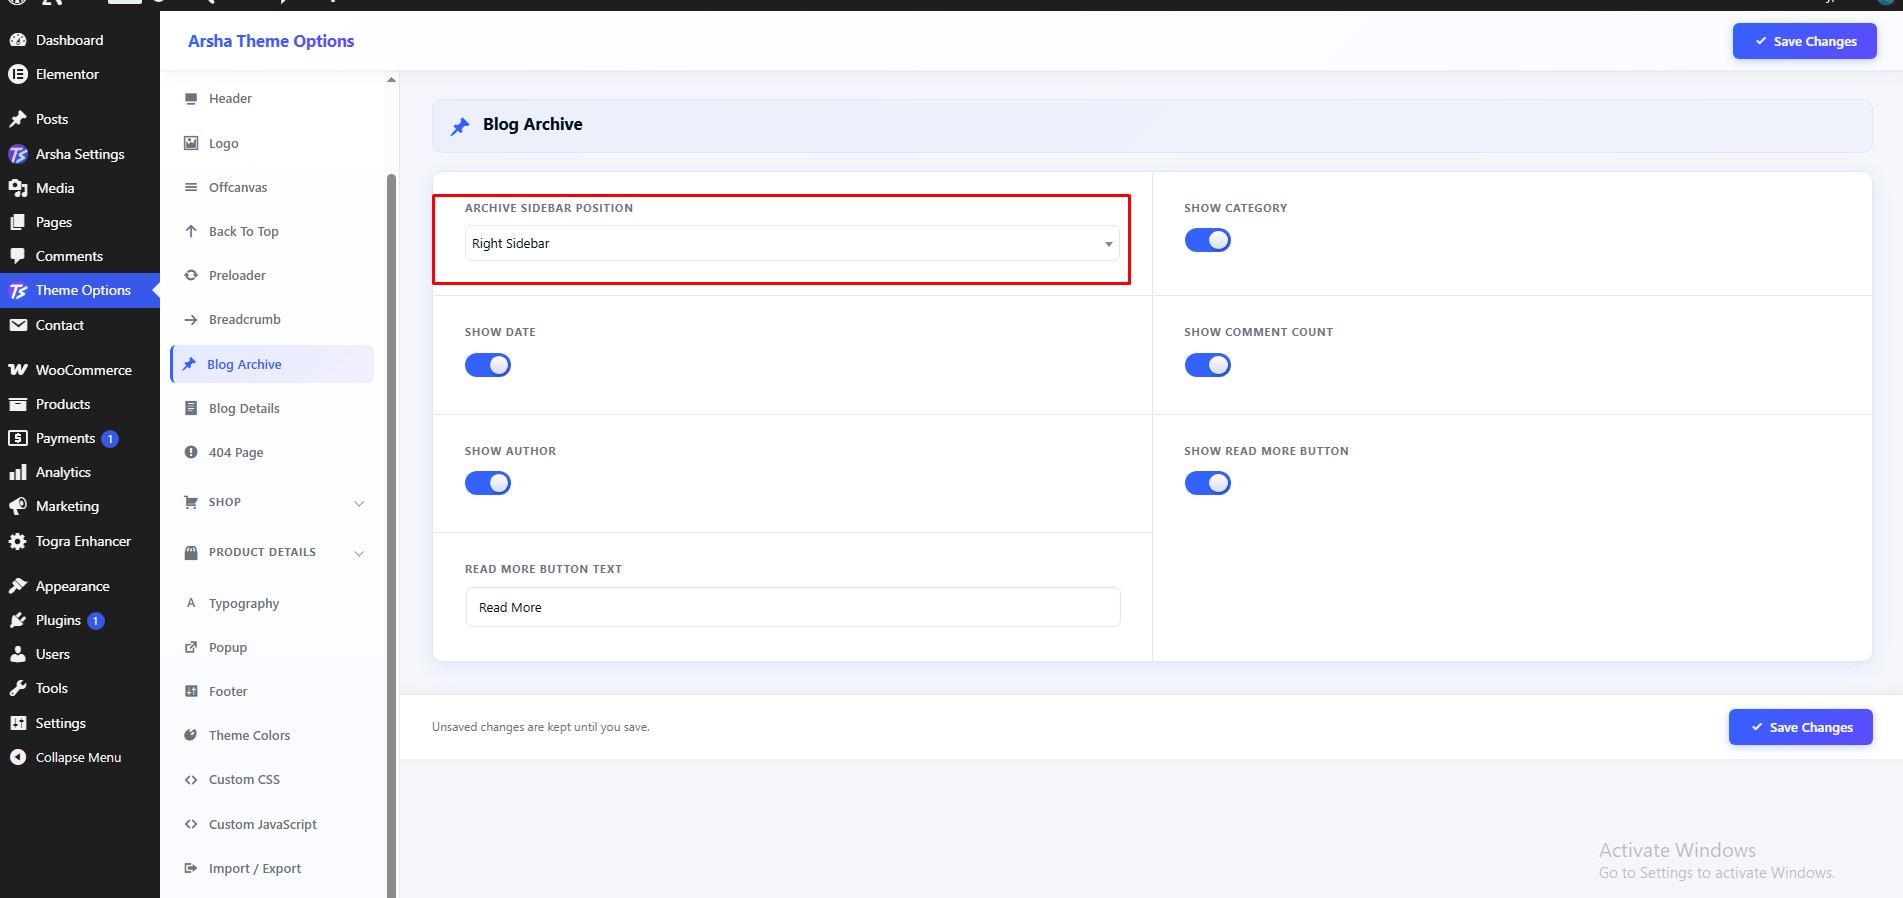Click the top Save Changes button
1903x898 pixels.
1804,41
